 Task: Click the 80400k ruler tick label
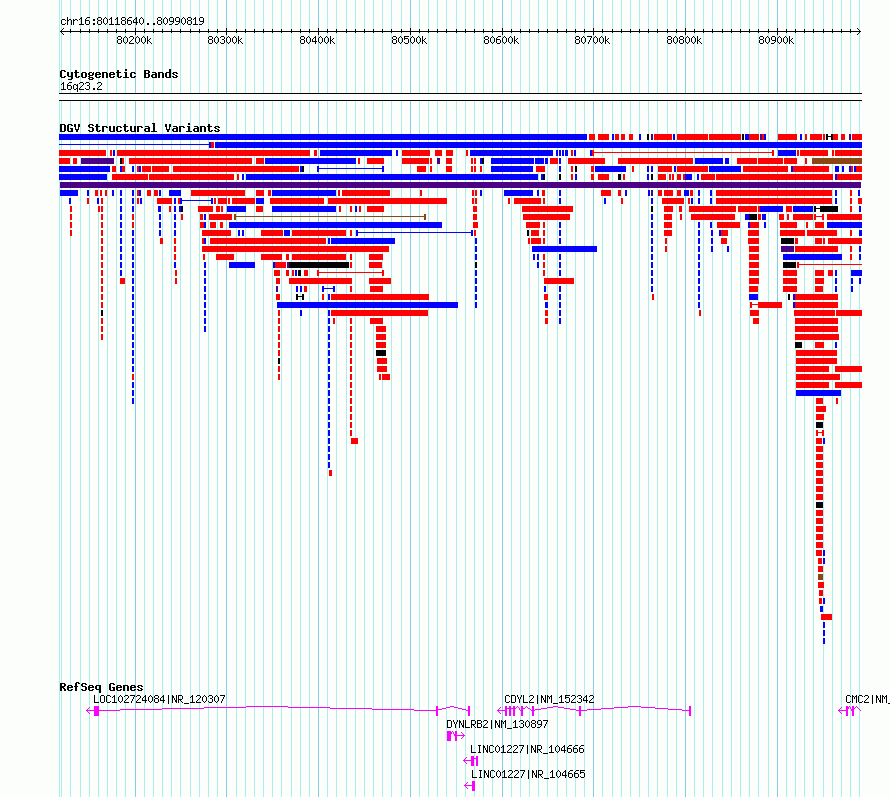point(317,40)
